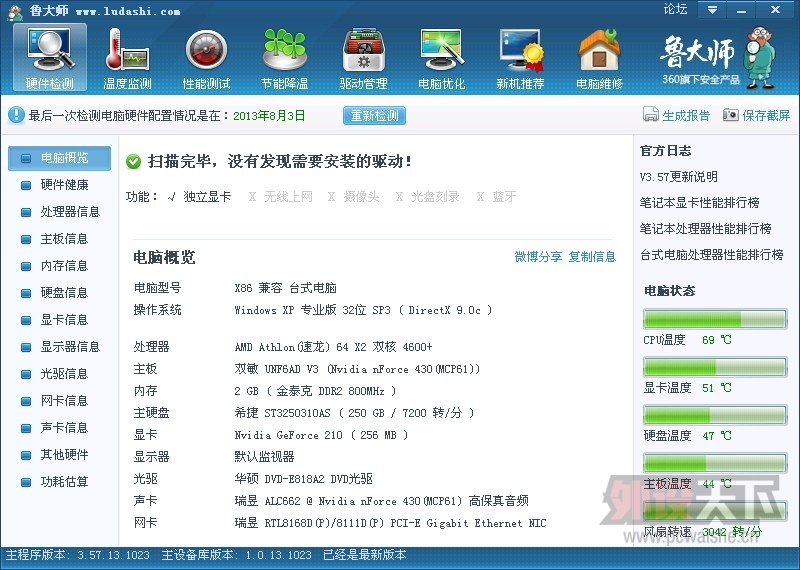Click hard disk value 希捷 ST3250310AS

pos(354,413)
